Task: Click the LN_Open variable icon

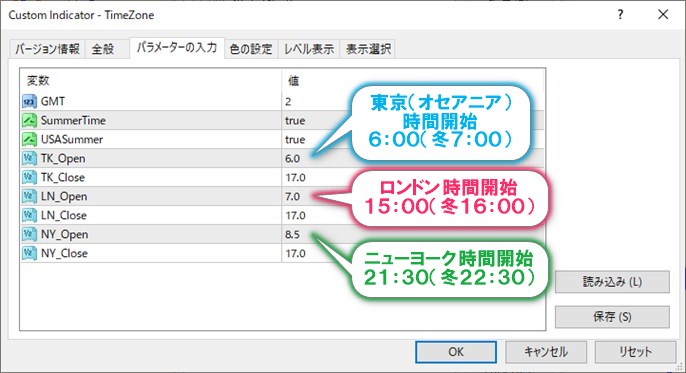Action: coord(29,196)
